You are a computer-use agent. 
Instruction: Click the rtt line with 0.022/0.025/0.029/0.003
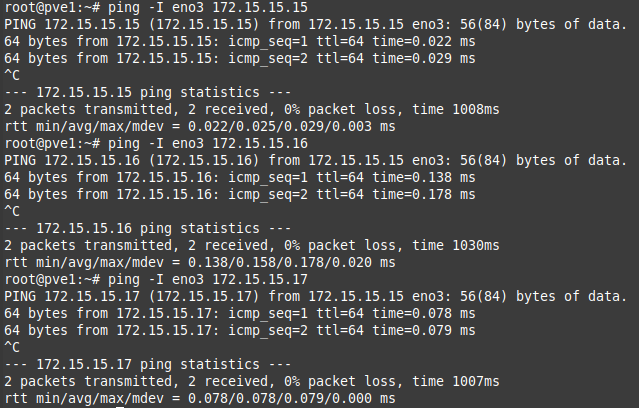(x=200, y=127)
